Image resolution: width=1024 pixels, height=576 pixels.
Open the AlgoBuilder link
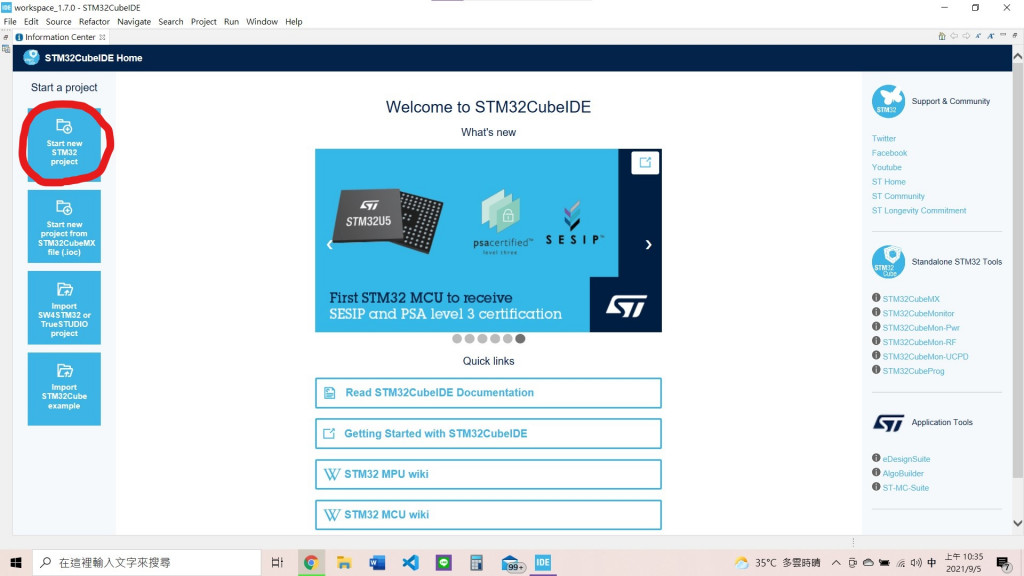pyautogui.click(x=903, y=473)
